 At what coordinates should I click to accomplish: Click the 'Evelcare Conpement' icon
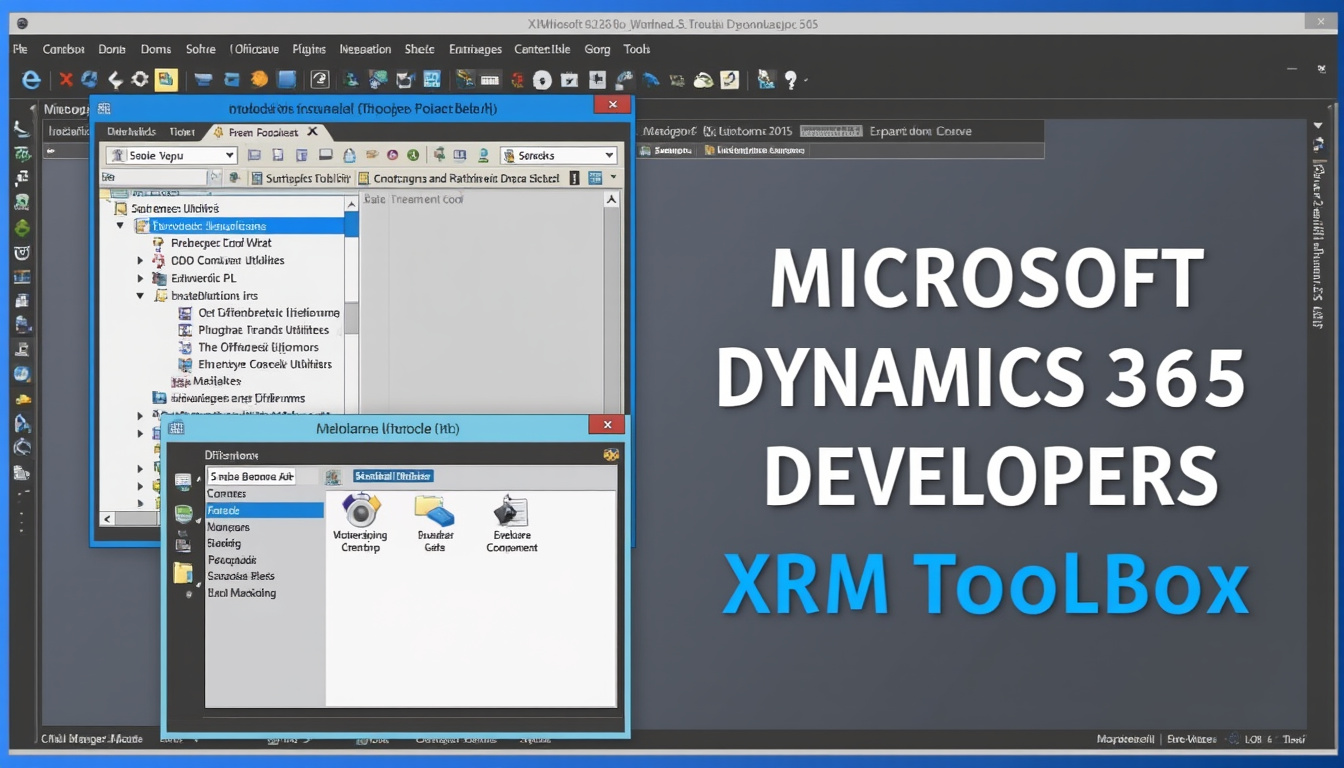(x=511, y=511)
